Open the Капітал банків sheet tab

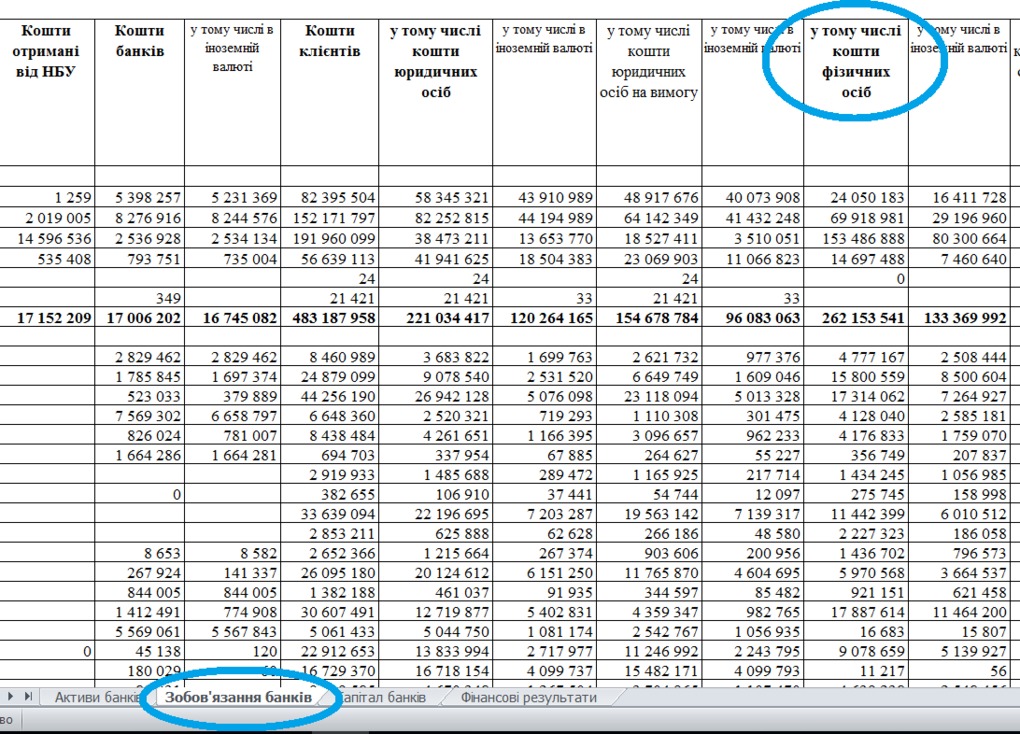click(384, 697)
